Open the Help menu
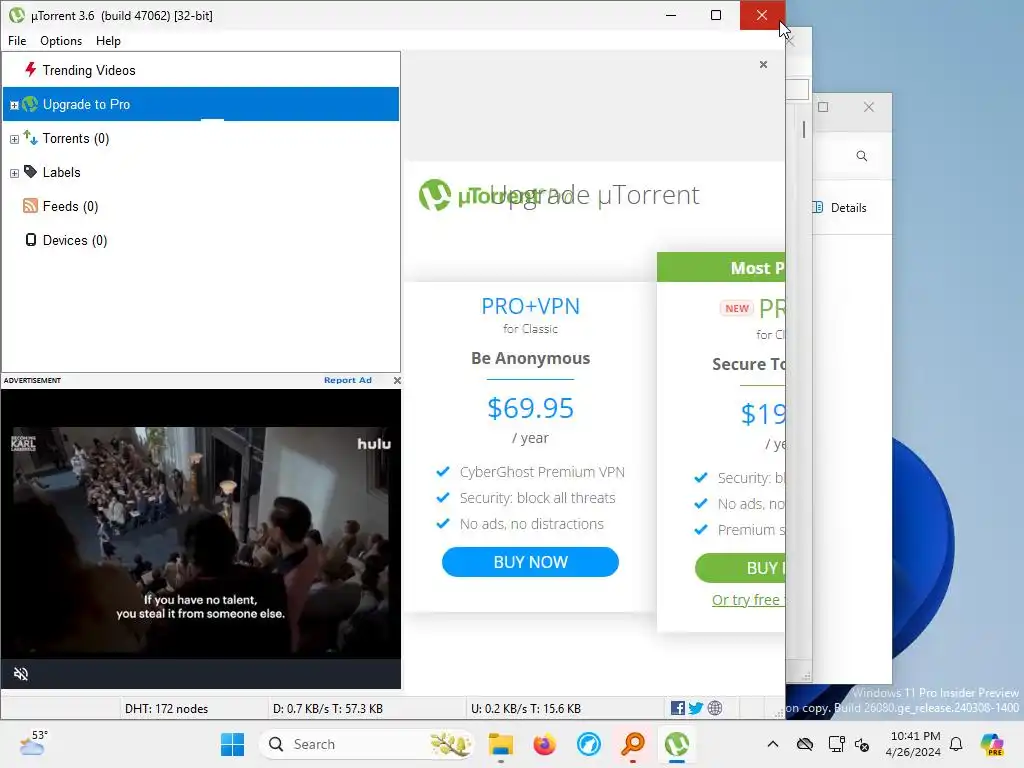1024x768 pixels. point(108,40)
